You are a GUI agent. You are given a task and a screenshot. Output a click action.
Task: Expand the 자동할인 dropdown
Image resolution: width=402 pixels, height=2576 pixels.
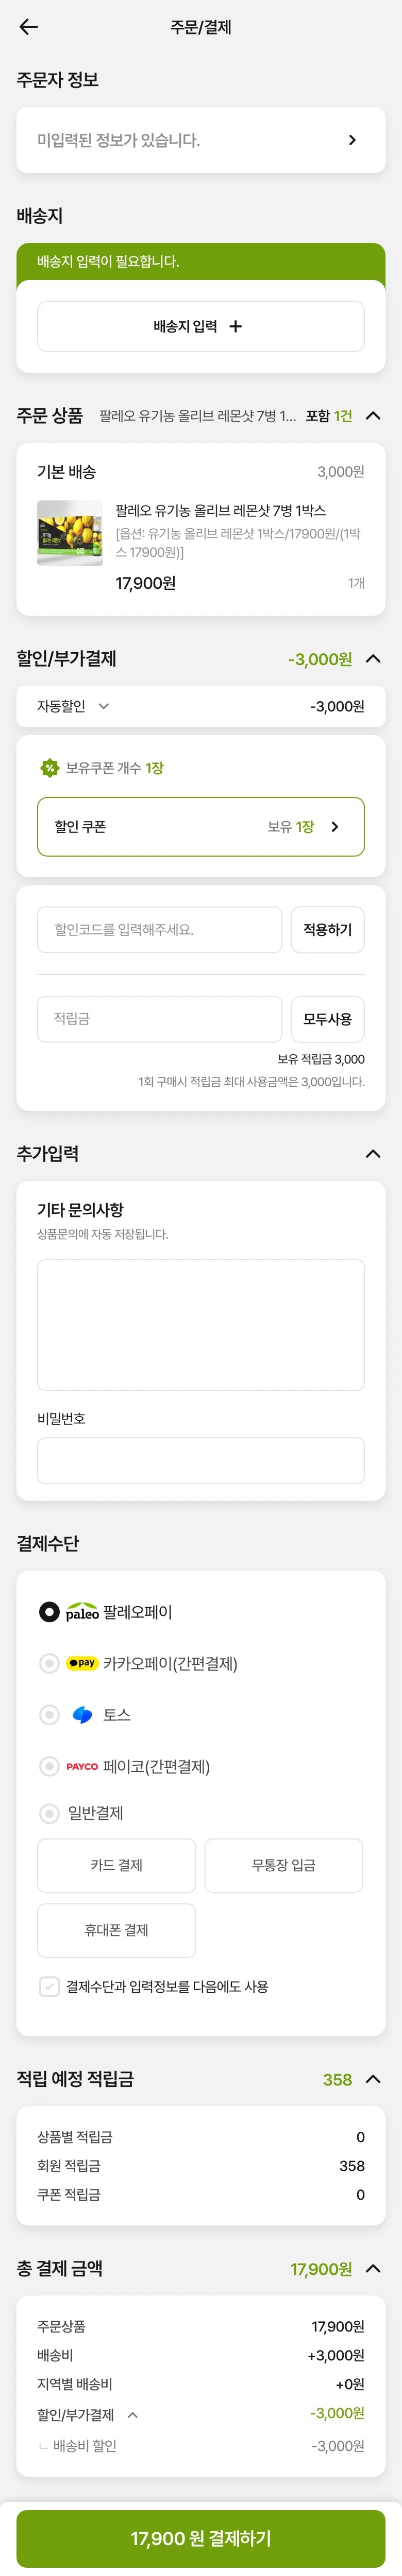click(x=104, y=706)
